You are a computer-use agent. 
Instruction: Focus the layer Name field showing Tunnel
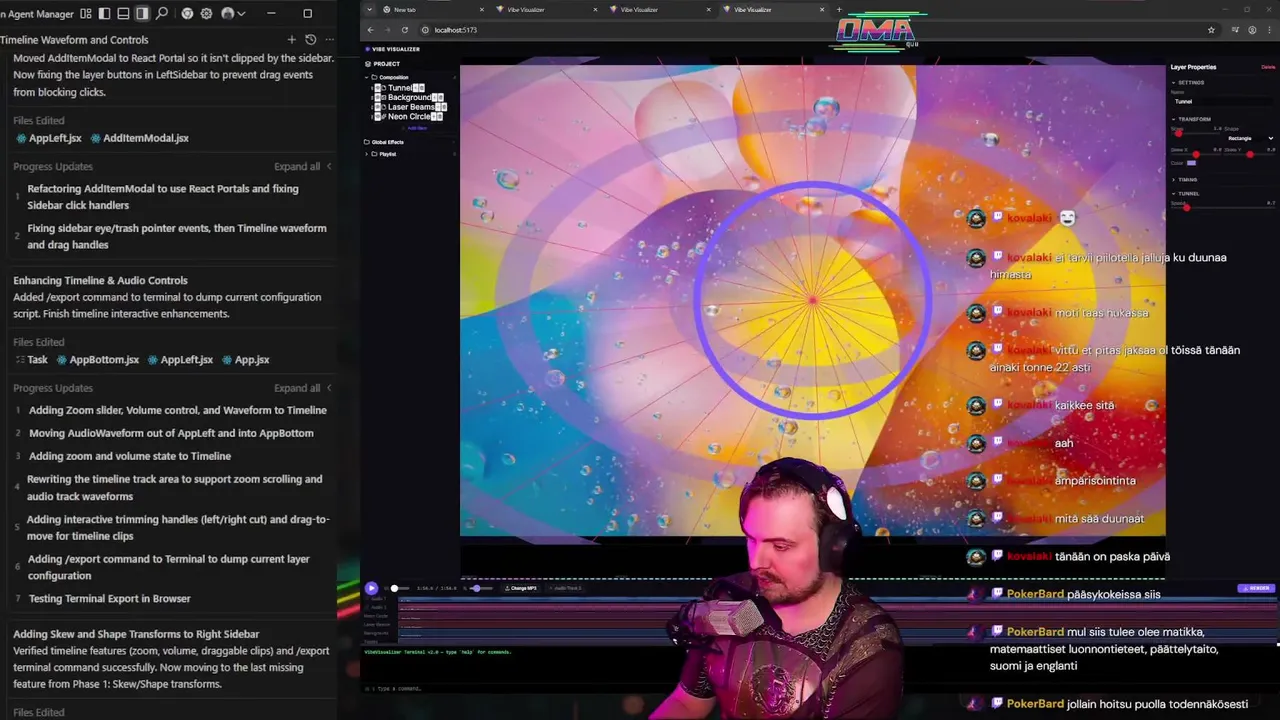(1223, 101)
